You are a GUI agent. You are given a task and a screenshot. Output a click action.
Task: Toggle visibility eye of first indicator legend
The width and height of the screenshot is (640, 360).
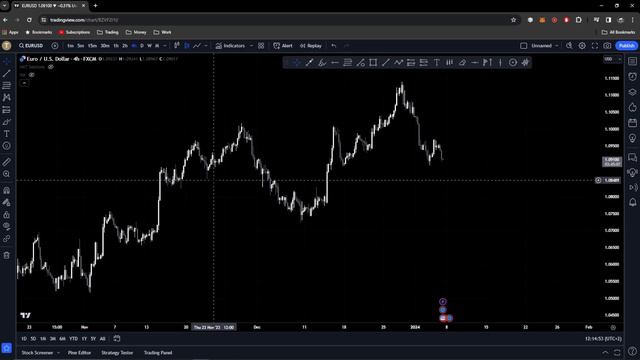(51, 67)
